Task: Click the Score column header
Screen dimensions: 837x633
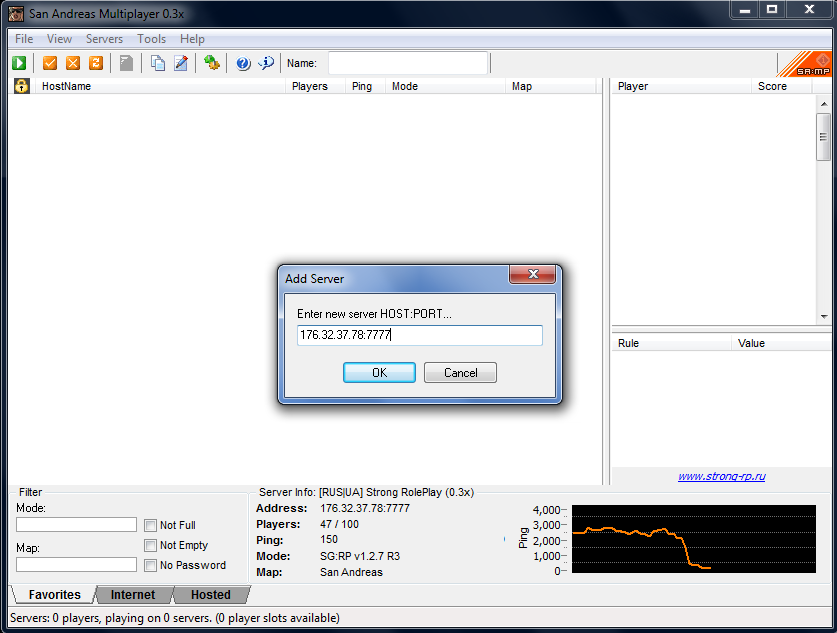Action: click(x=782, y=86)
